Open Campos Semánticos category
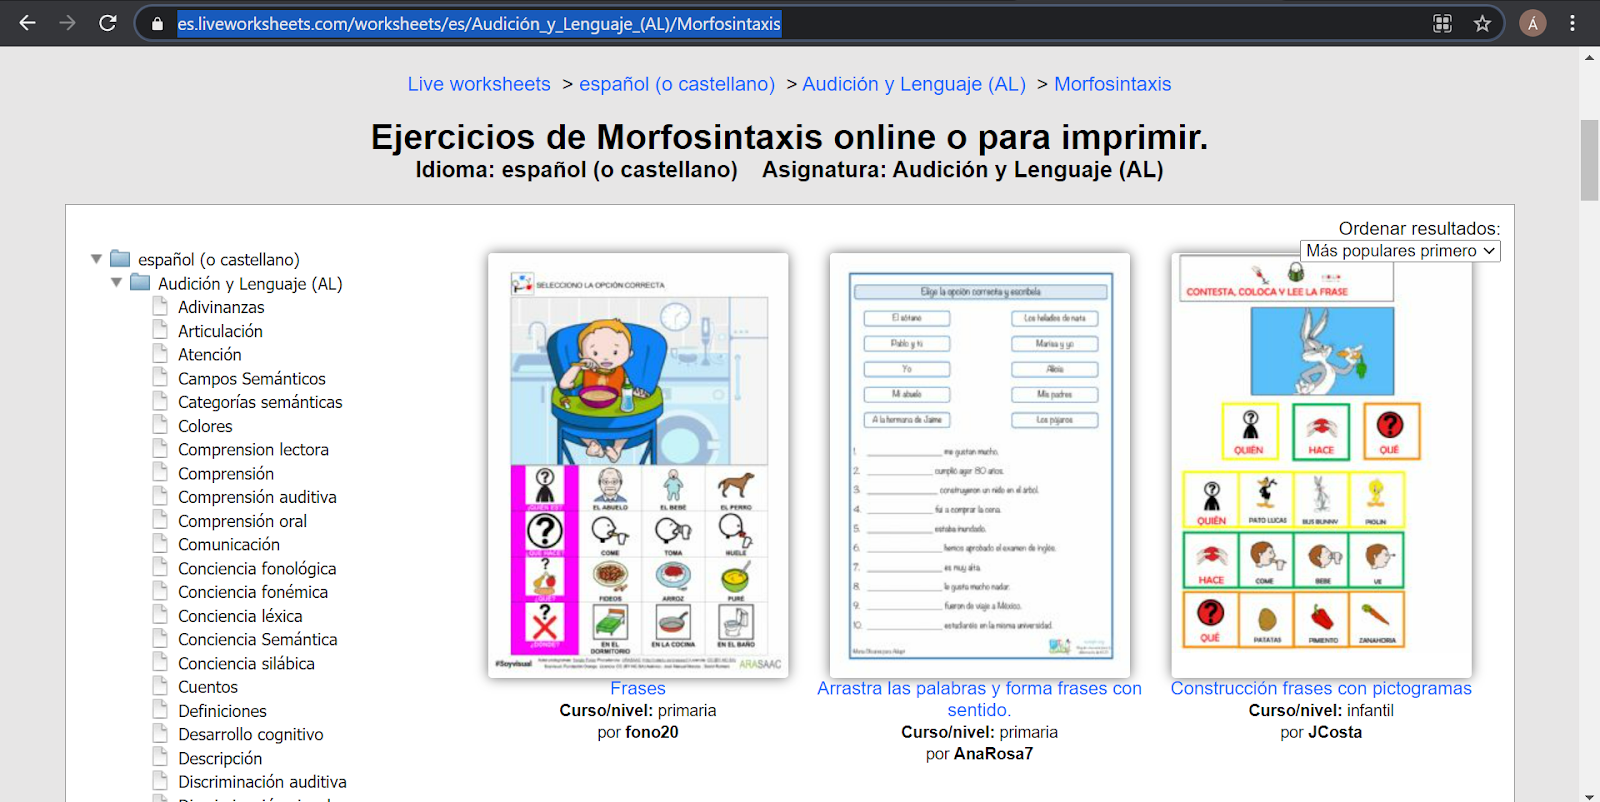Screen dimensions: 1600x802 click(252, 378)
